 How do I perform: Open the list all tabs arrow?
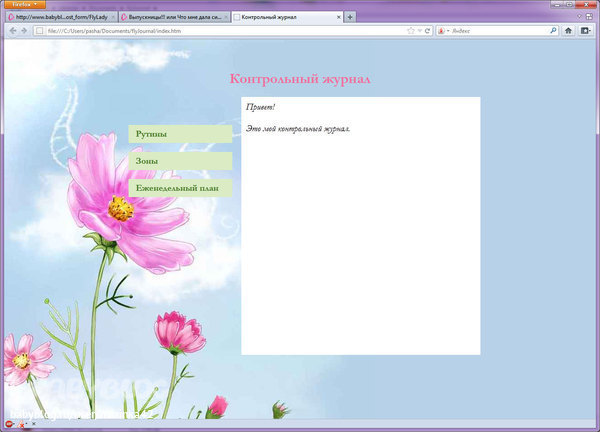point(579,17)
